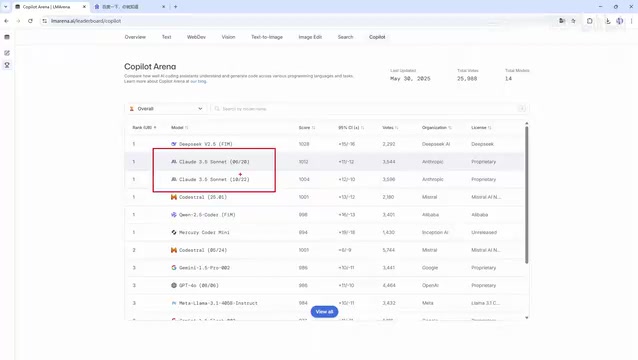
Task: Start a new chat with sidebar edit icon
Action: 7,53
